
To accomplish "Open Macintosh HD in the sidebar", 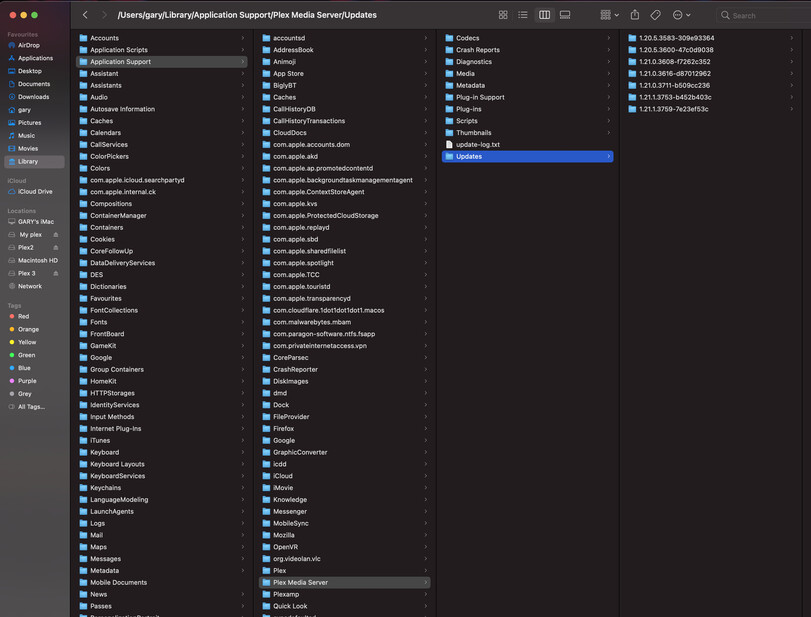I will pos(34,261).
